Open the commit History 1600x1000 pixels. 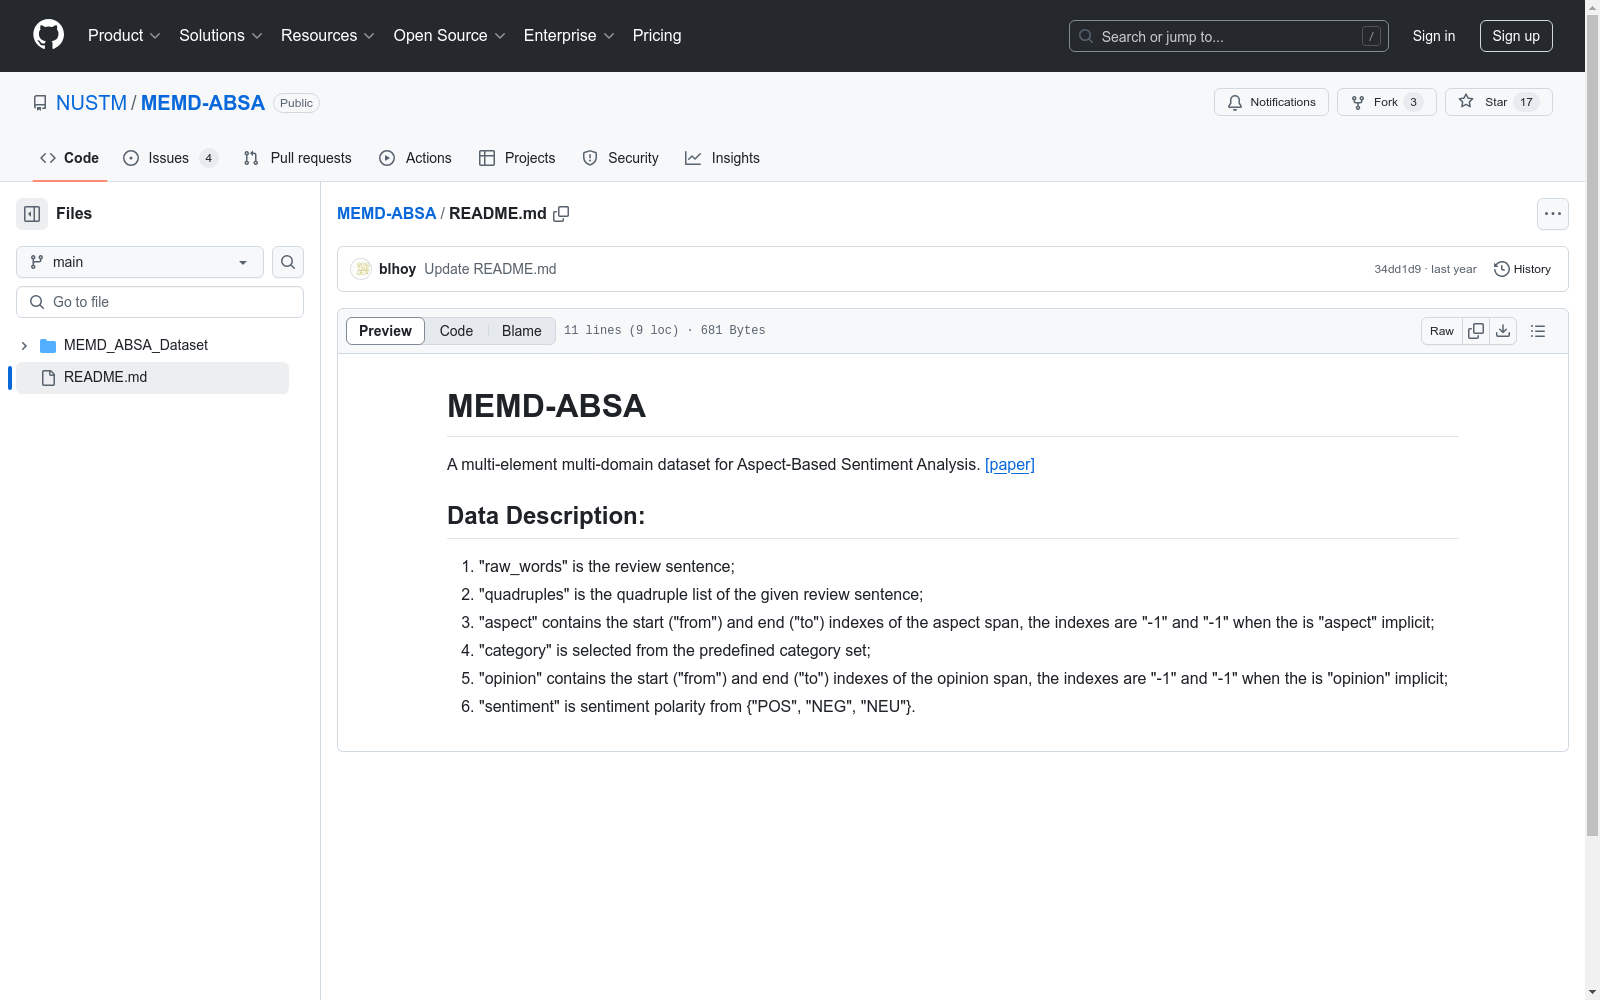point(1522,268)
